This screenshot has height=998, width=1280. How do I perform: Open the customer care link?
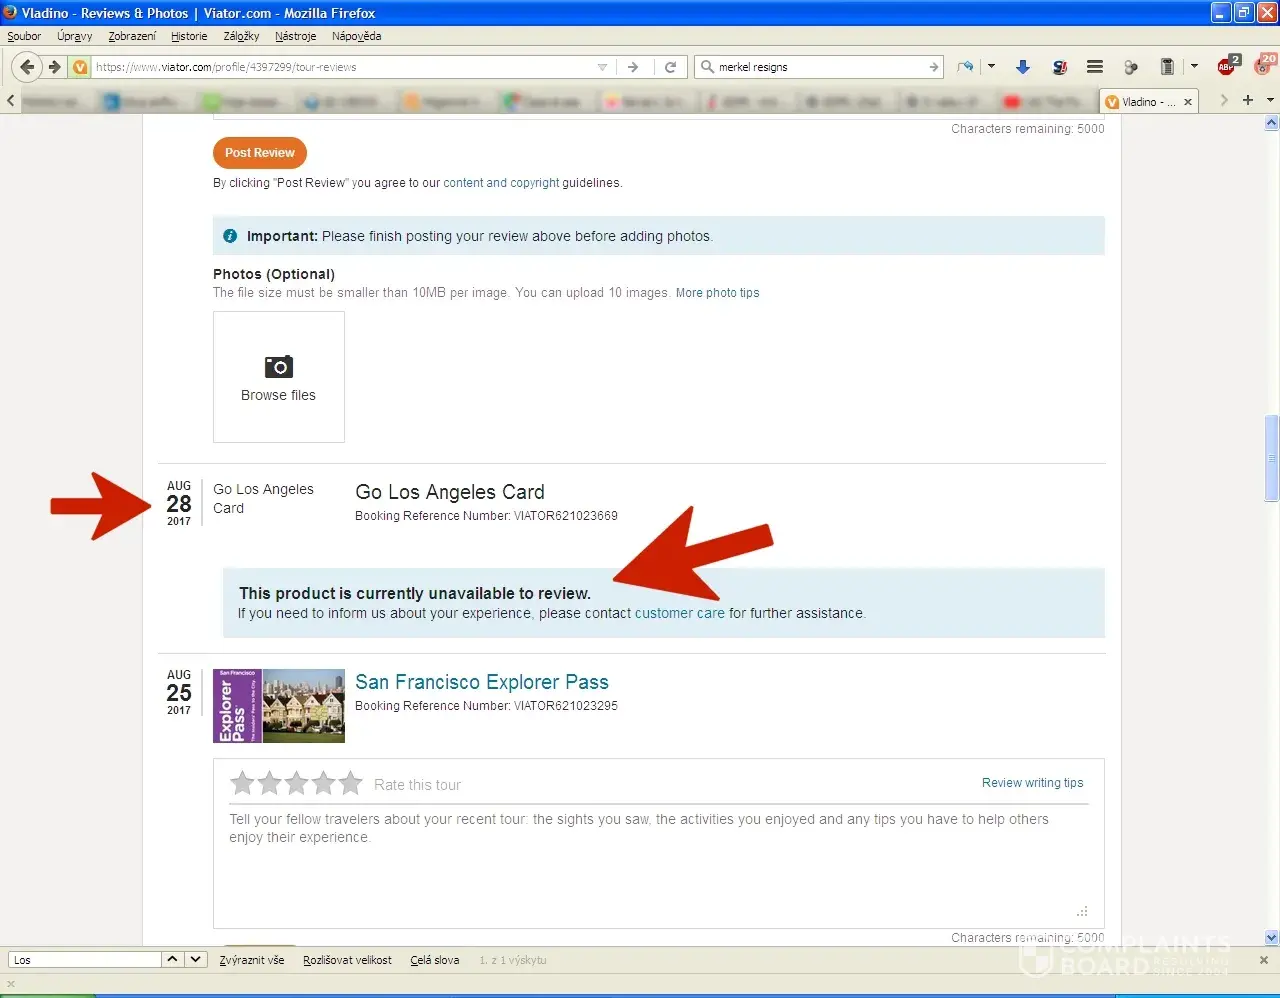[x=679, y=613]
